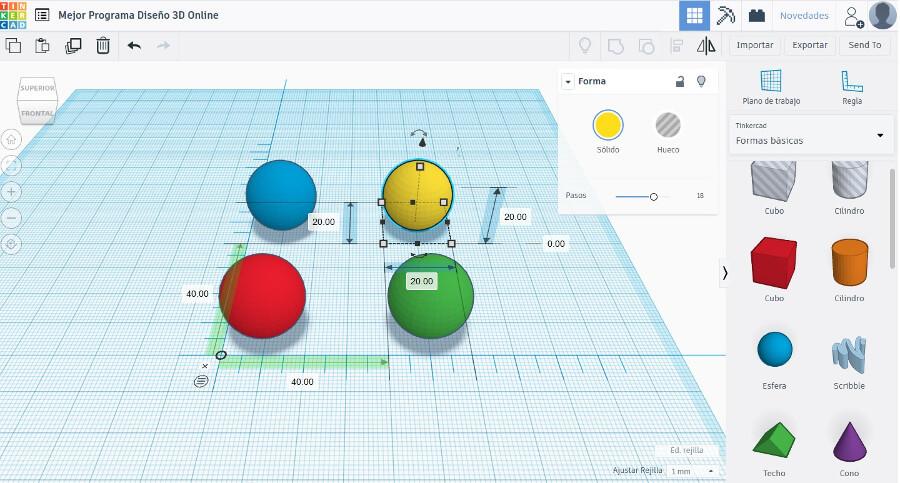900x483 pixels.
Task: Zoom in with the plus button
Action: tap(12, 191)
